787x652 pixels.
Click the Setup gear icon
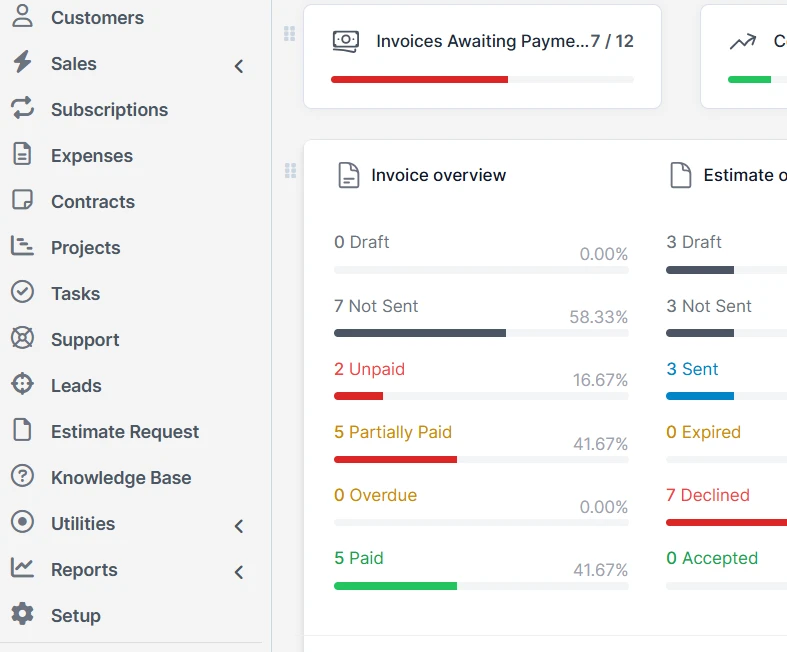tap(22, 614)
